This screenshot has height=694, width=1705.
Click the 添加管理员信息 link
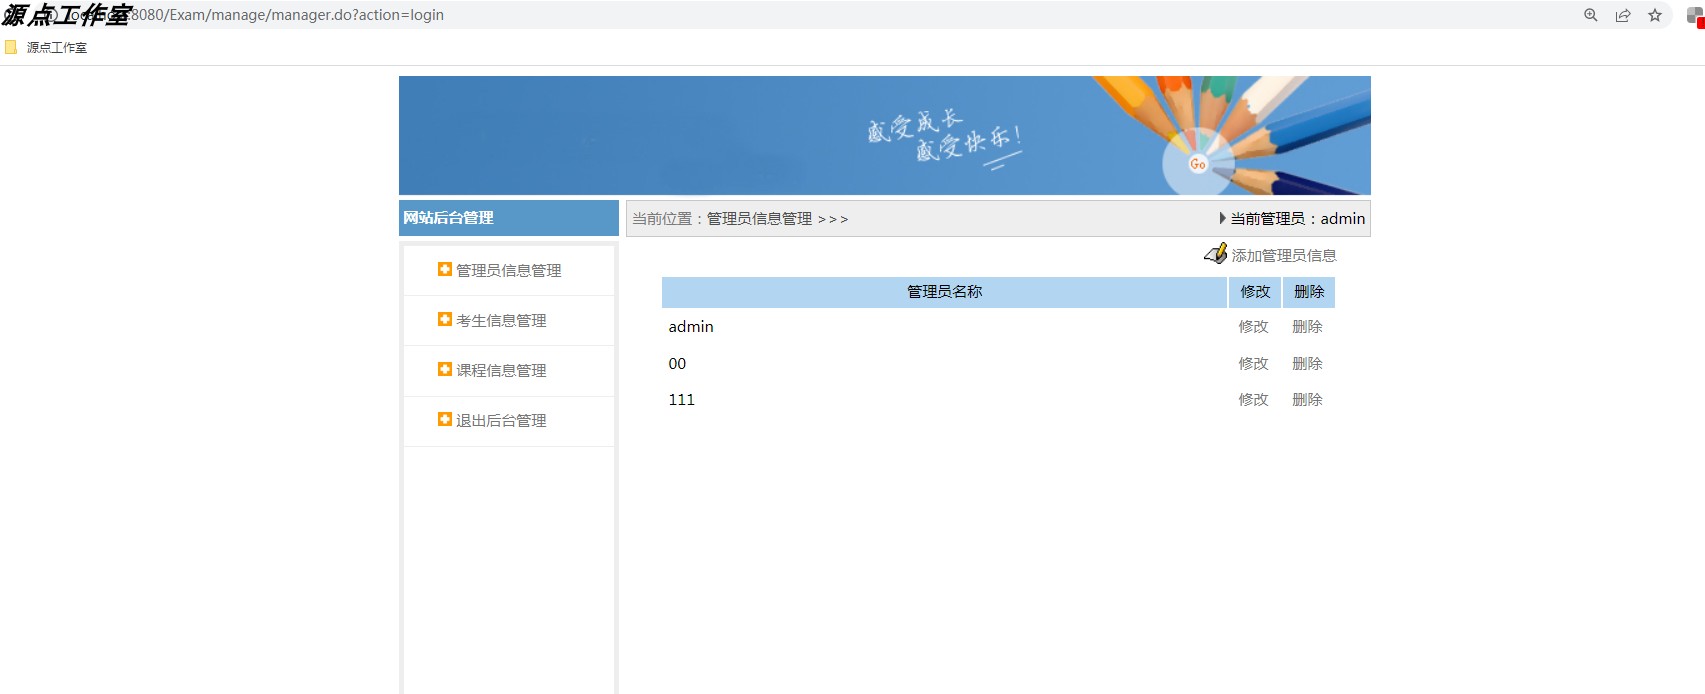[1284, 255]
